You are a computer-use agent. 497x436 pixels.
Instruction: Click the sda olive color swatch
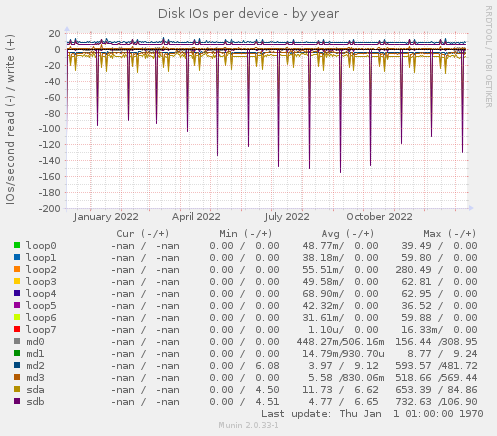pyautogui.click(x=17, y=389)
